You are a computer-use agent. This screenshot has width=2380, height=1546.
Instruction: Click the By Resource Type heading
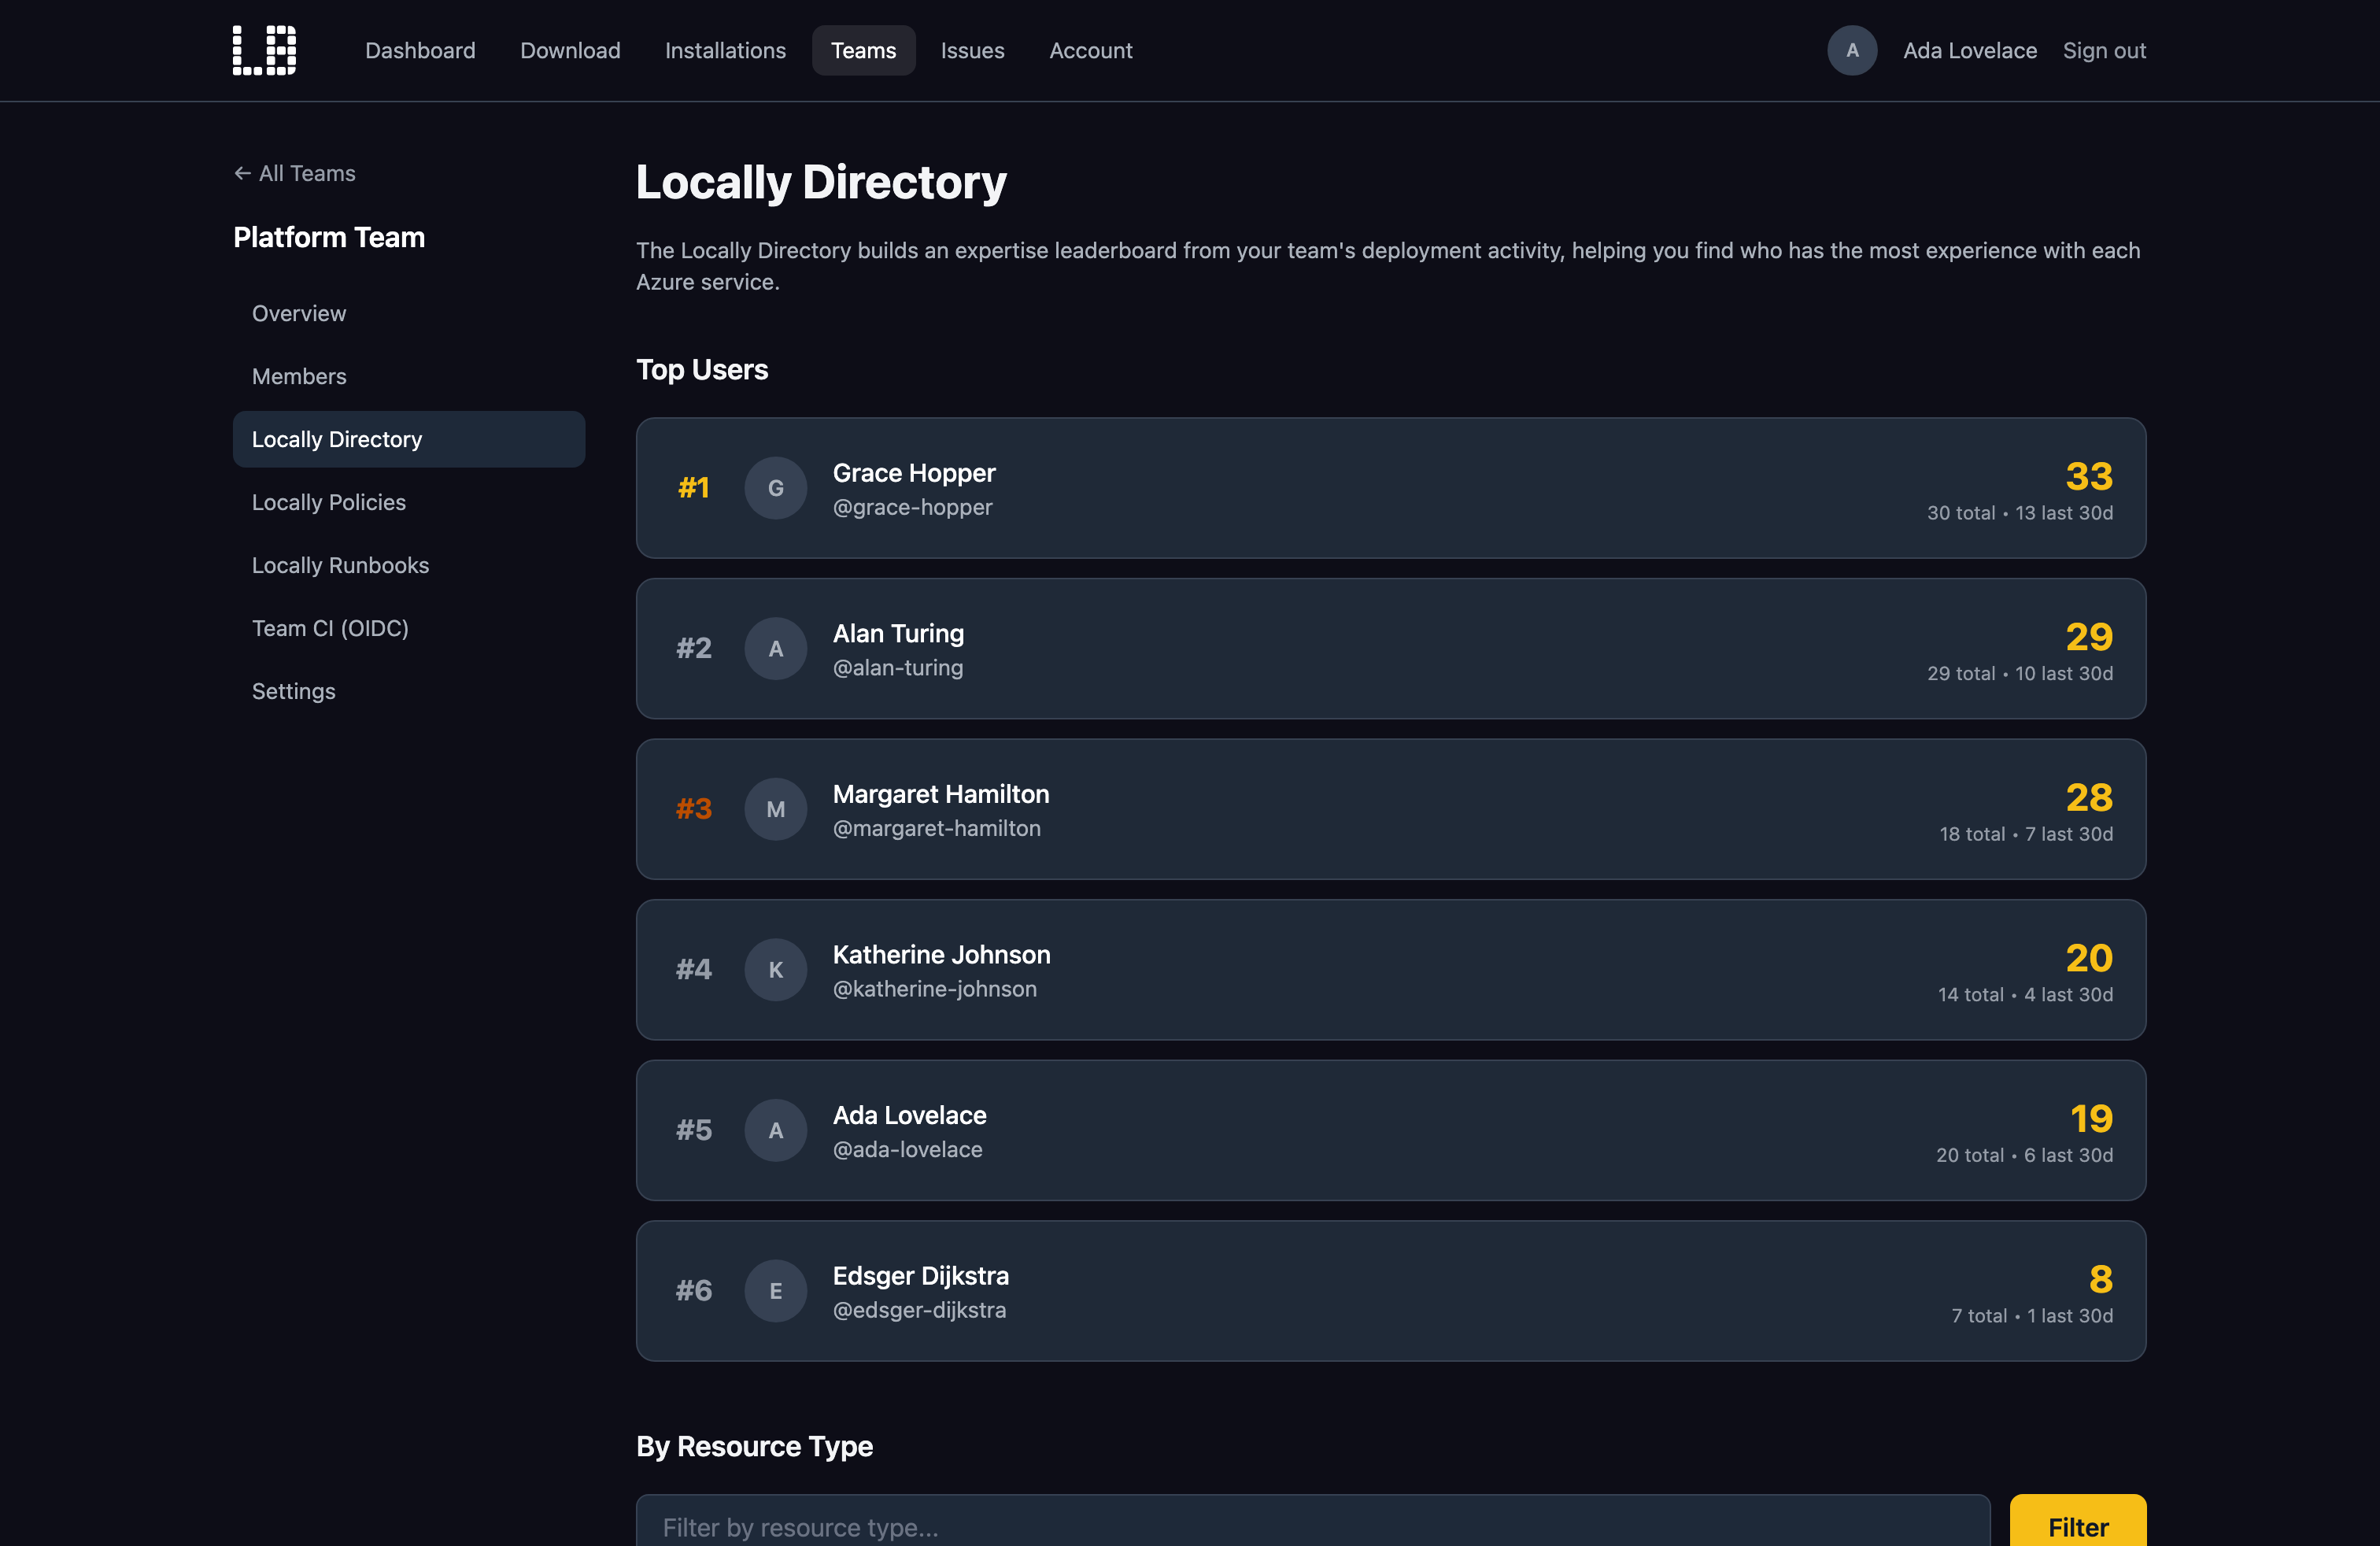[x=754, y=1447]
